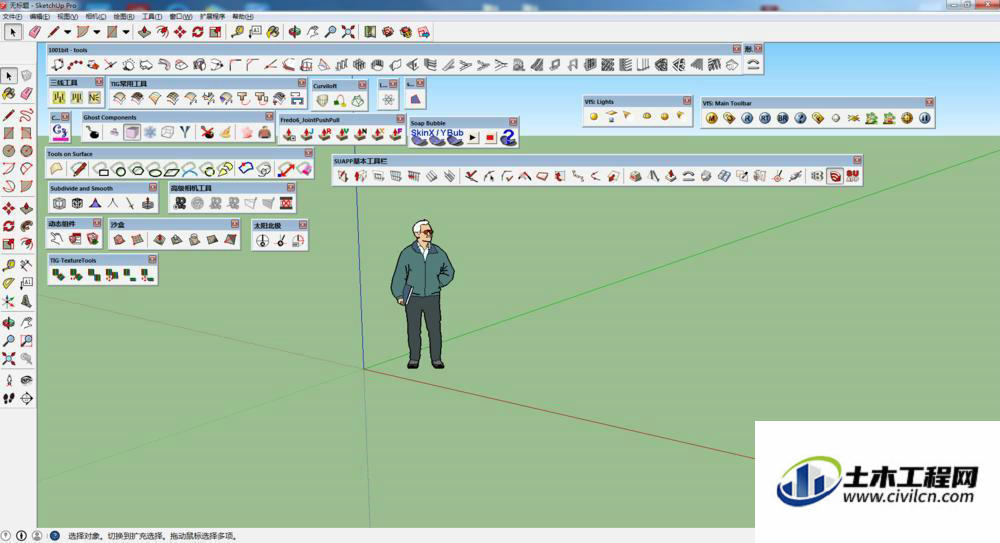
Task: Add a V-Ray Rectangle light
Action: click(x=612, y=116)
